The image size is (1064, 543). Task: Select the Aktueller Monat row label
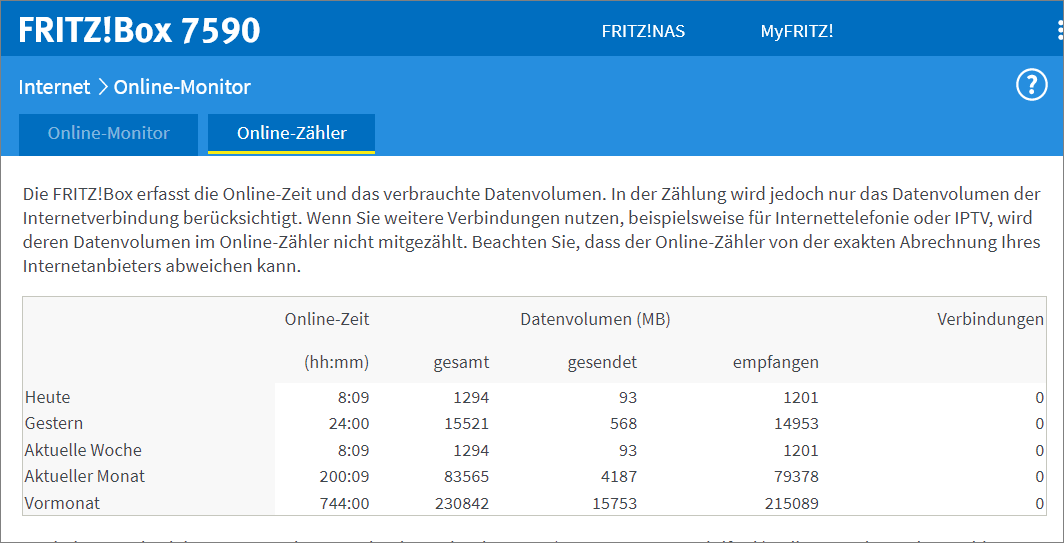(x=85, y=476)
